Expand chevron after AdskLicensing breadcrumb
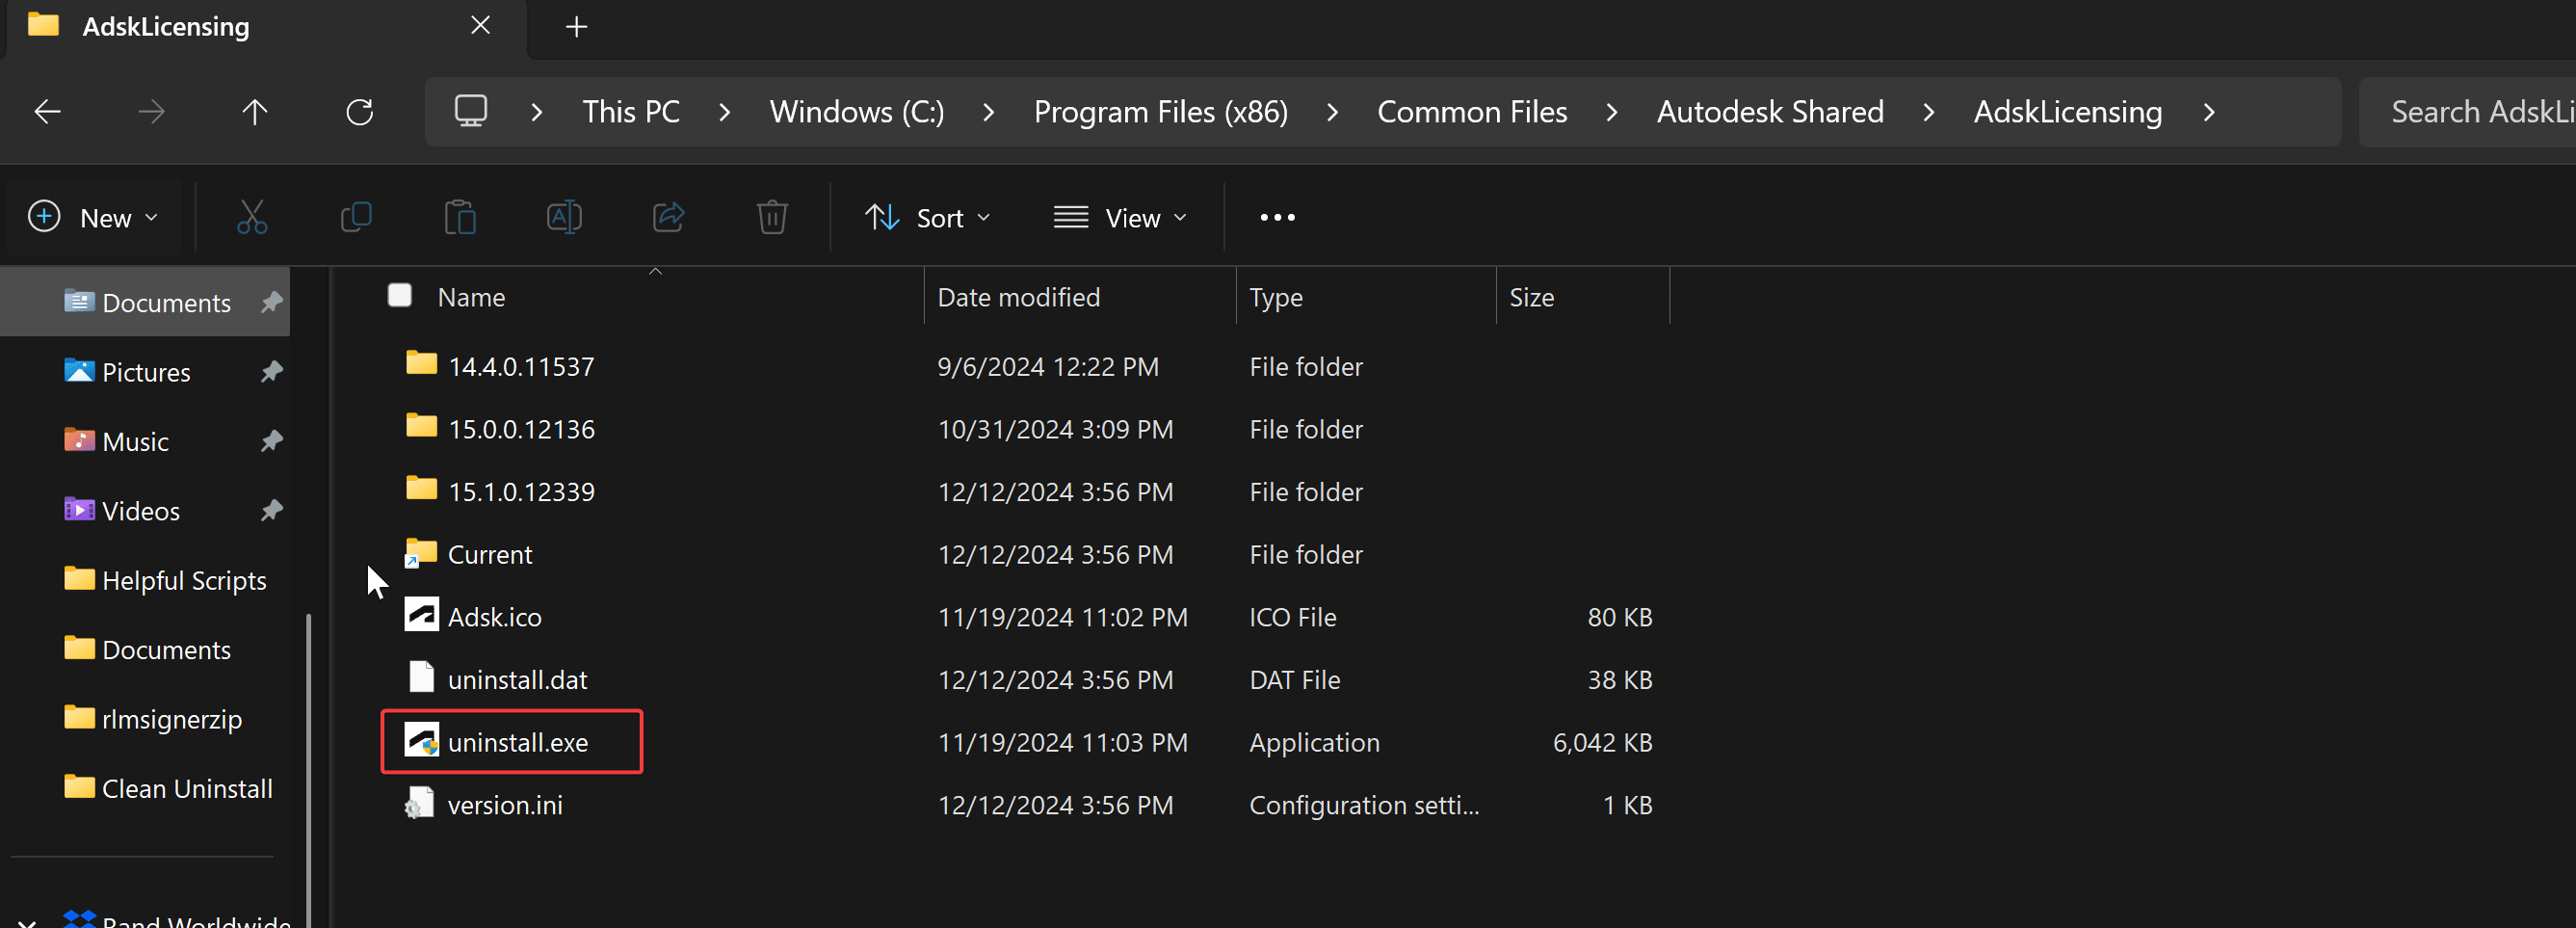The height and width of the screenshot is (928, 2576). [x=2208, y=112]
